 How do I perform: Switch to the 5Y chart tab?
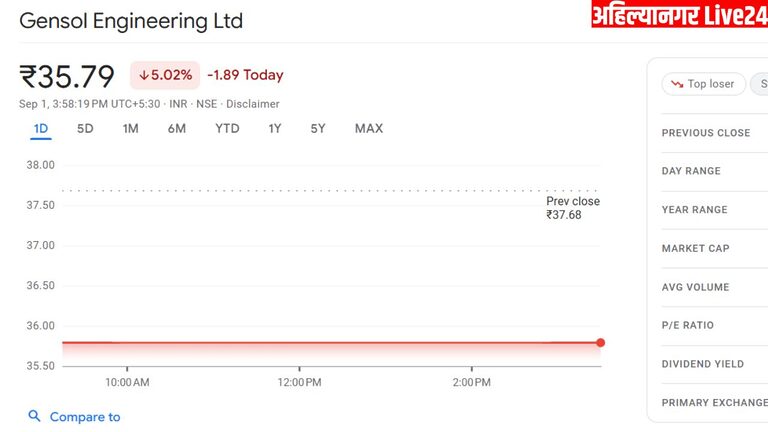click(x=318, y=128)
